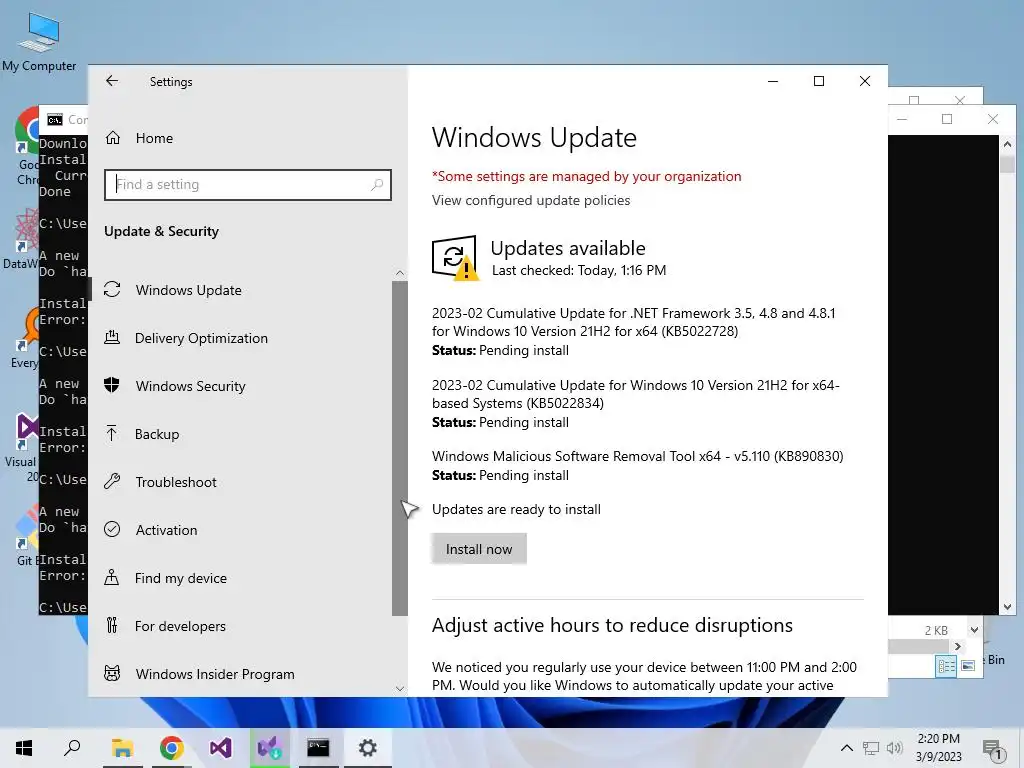Click the Settings gear taskbar icon
Screen dimensions: 1024x768
368,748
